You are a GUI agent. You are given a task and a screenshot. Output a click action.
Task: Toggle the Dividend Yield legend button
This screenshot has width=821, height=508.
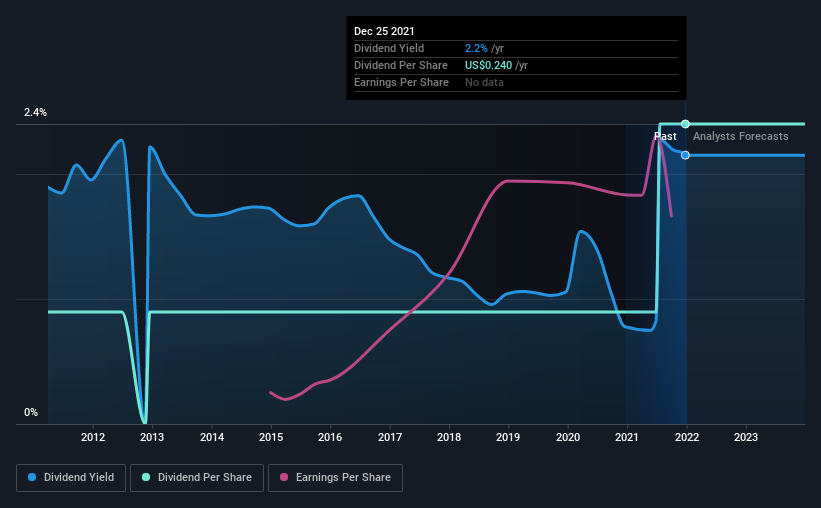pyautogui.click(x=71, y=478)
